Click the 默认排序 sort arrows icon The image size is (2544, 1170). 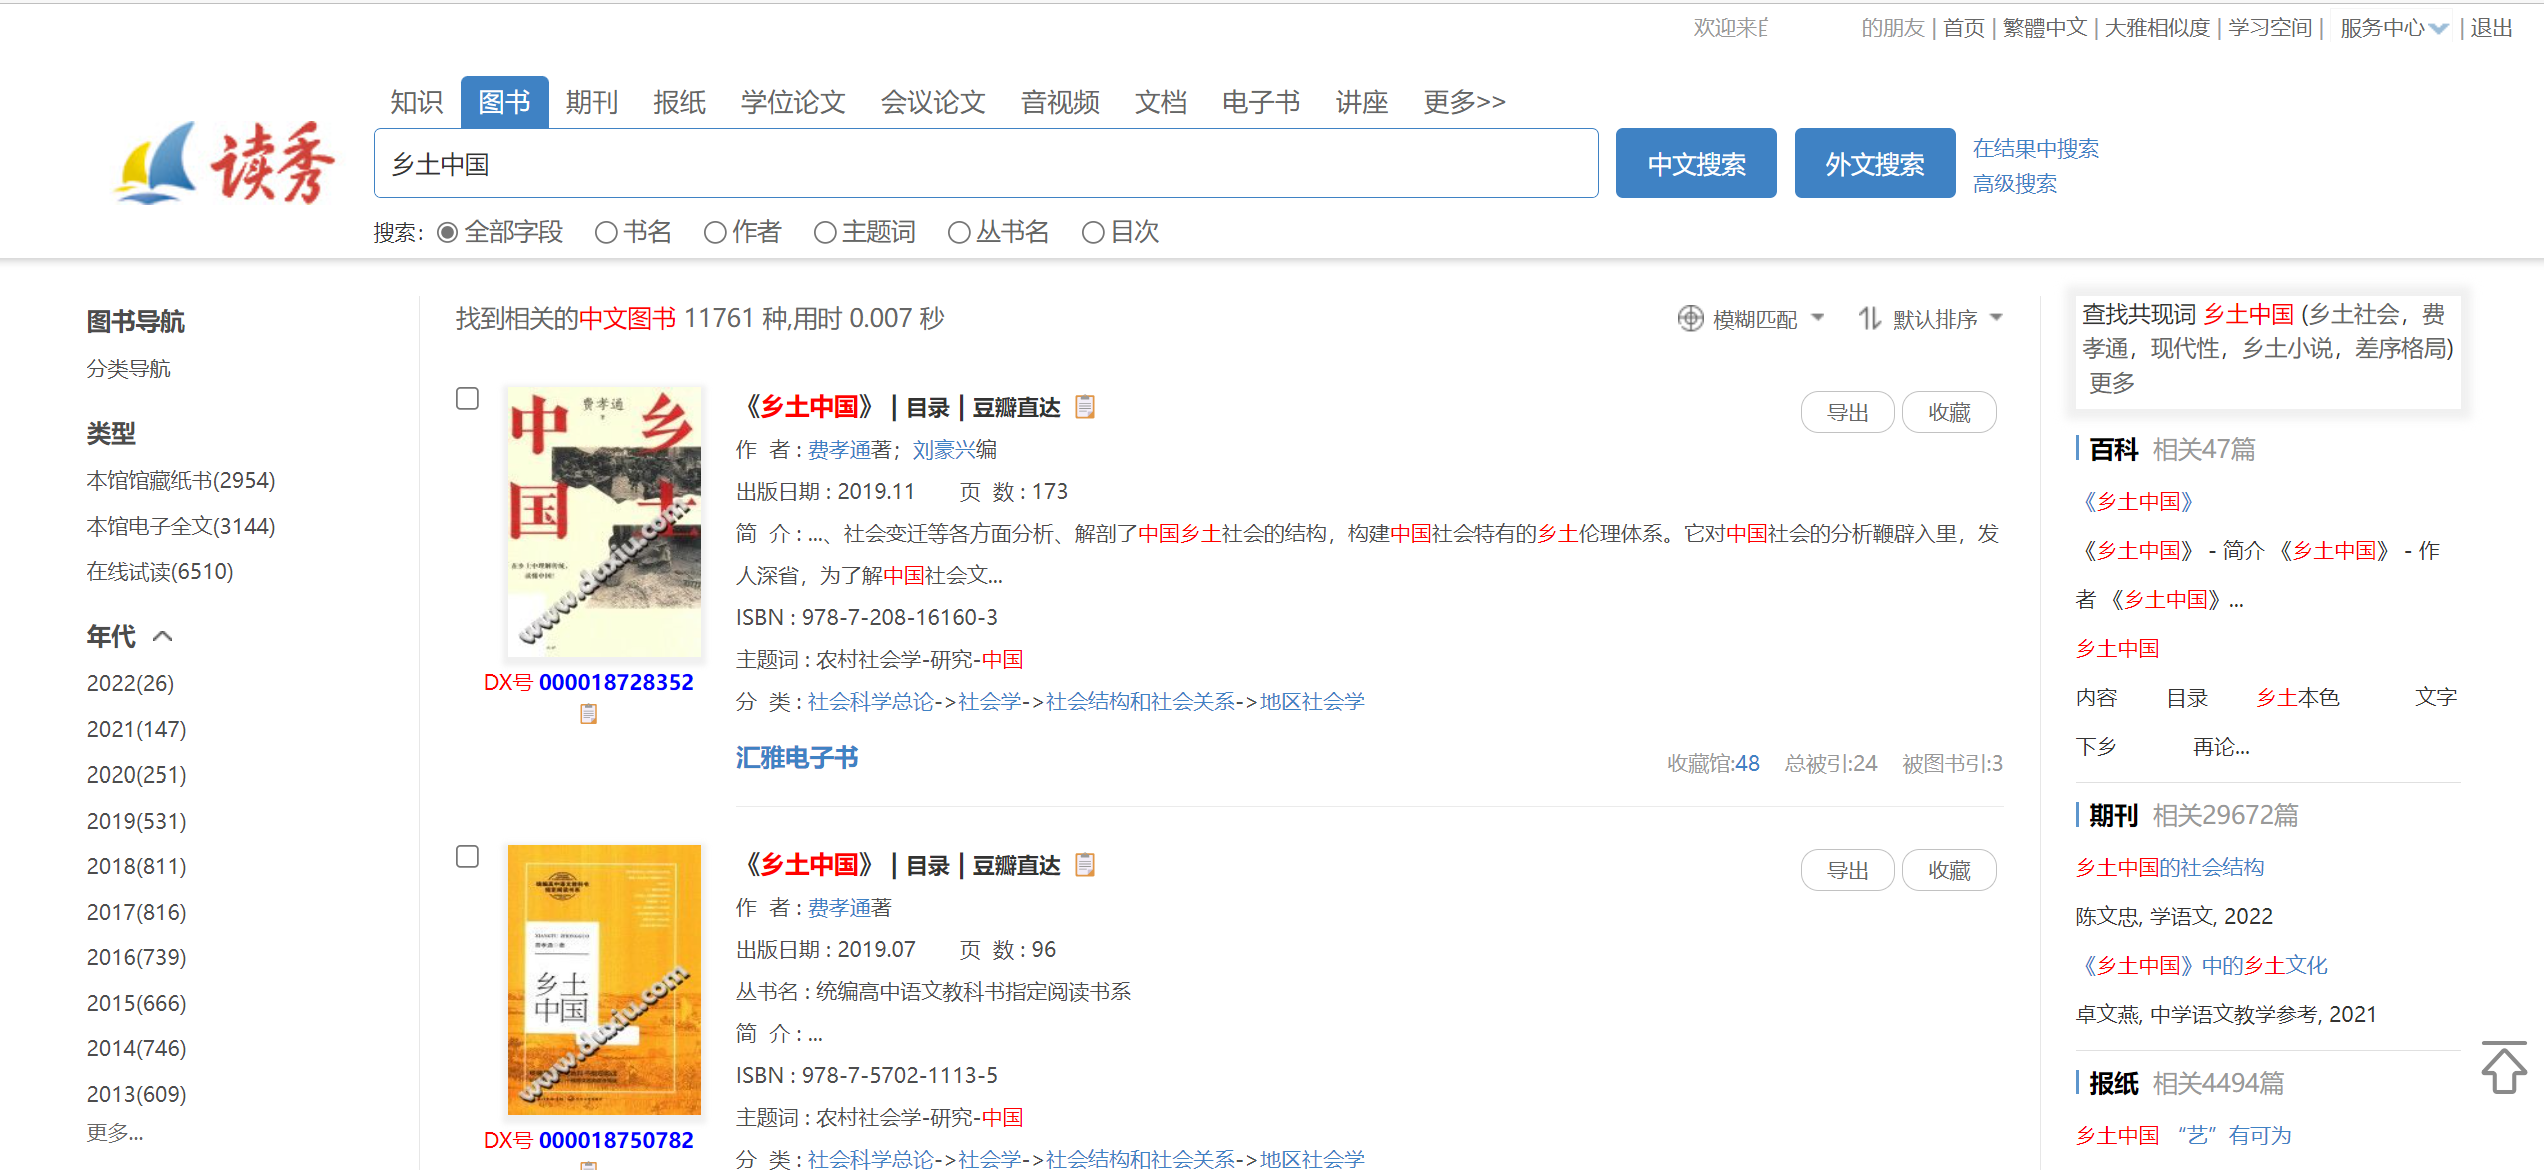(x=1869, y=319)
